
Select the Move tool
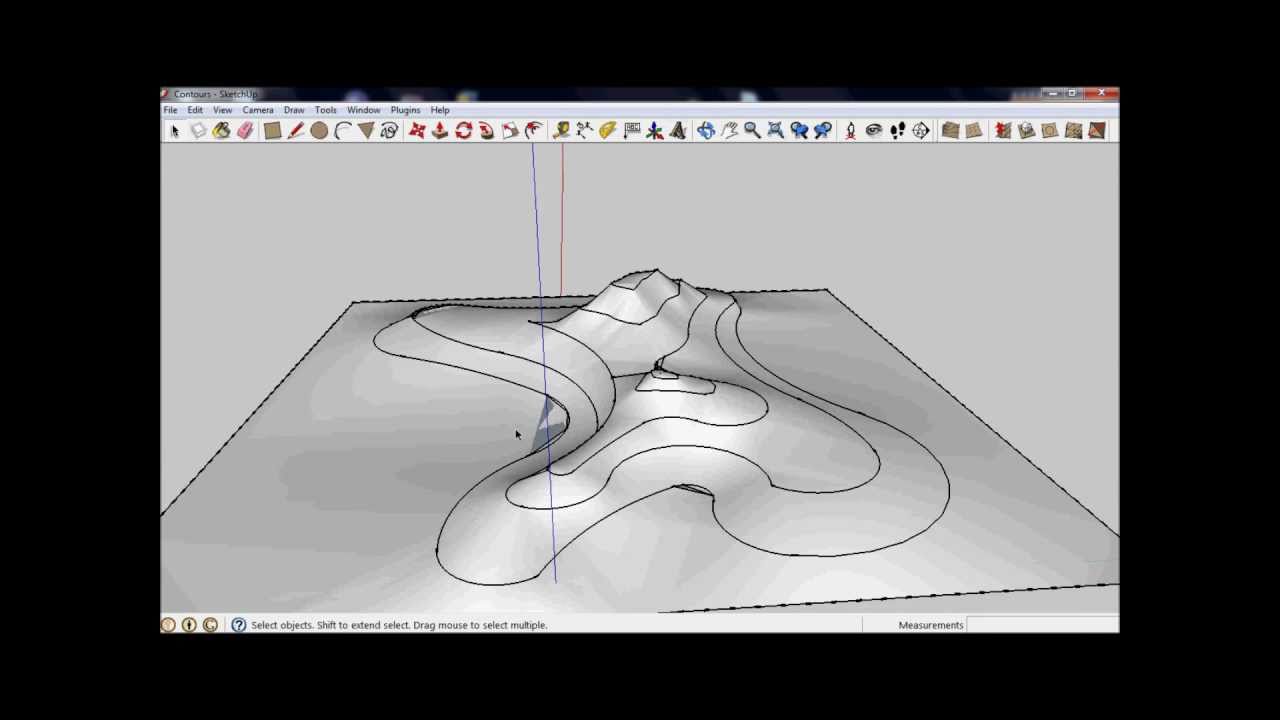417,130
